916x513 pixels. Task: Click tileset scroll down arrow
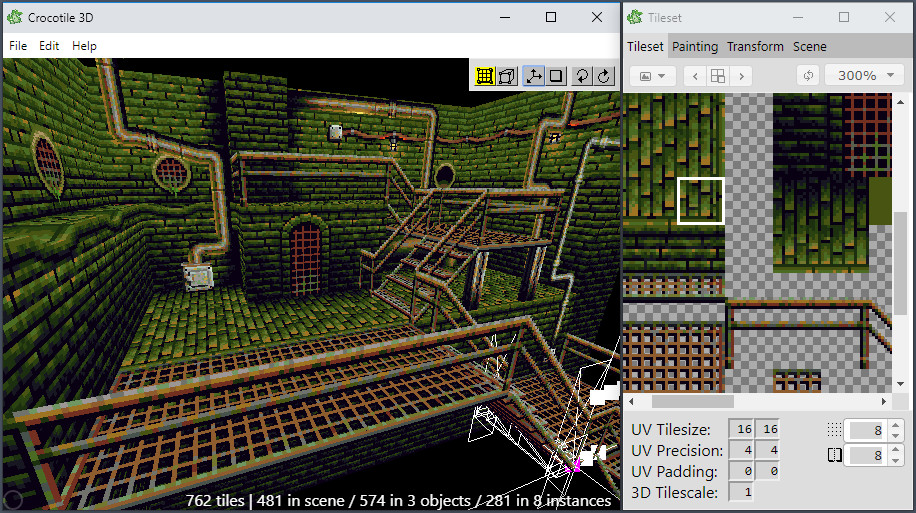[x=900, y=384]
